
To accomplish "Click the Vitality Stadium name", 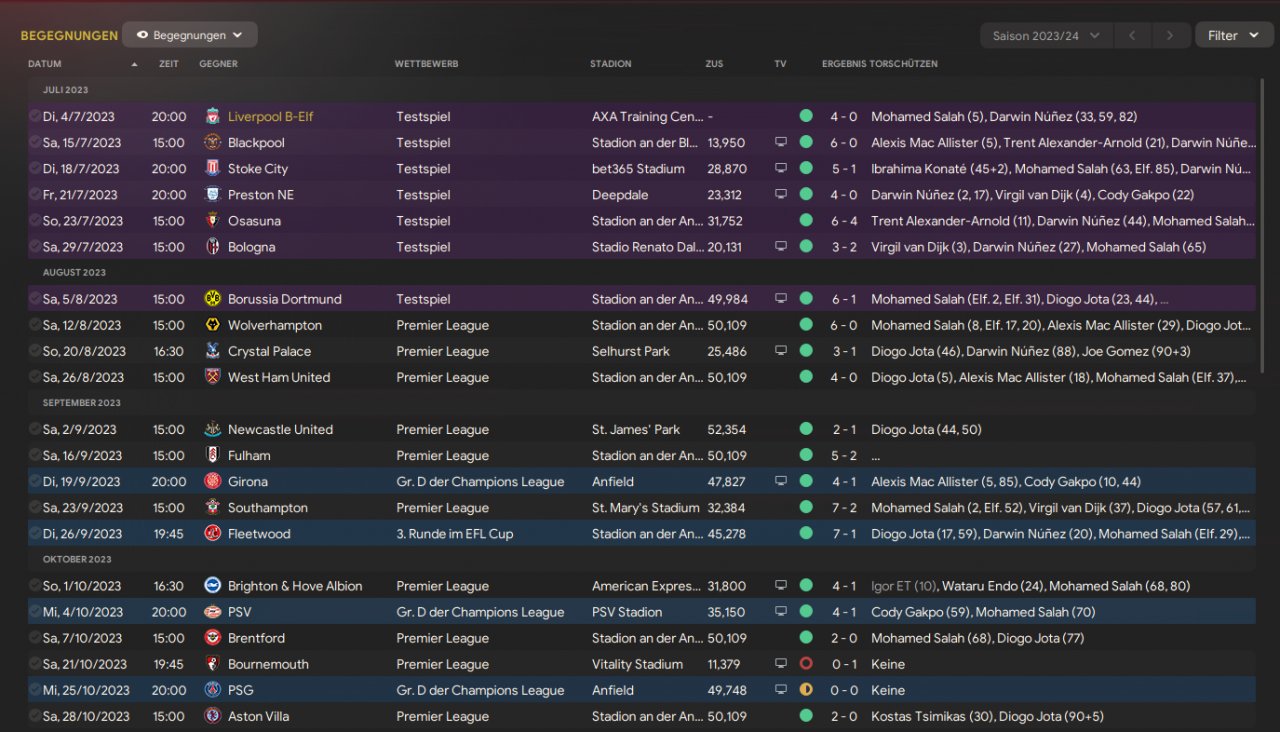I will coord(638,664).
